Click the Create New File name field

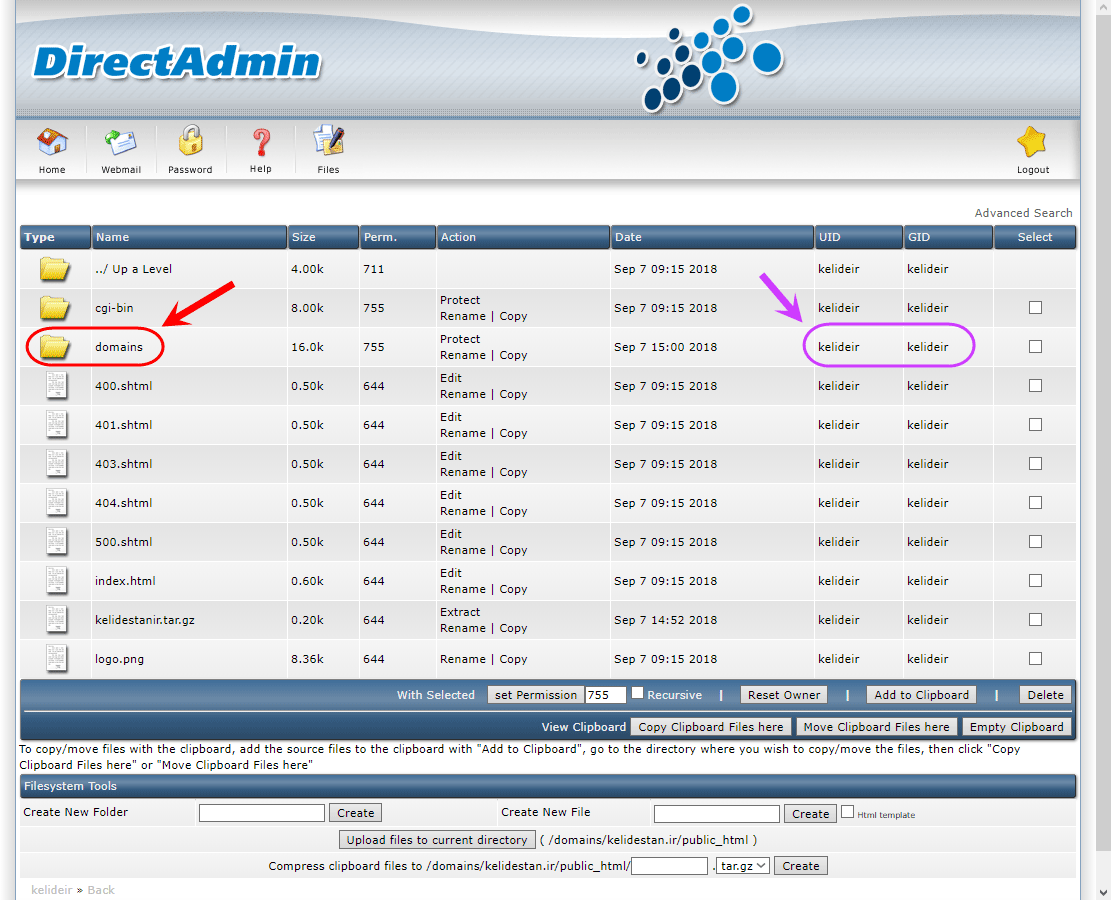pos(716,814)
